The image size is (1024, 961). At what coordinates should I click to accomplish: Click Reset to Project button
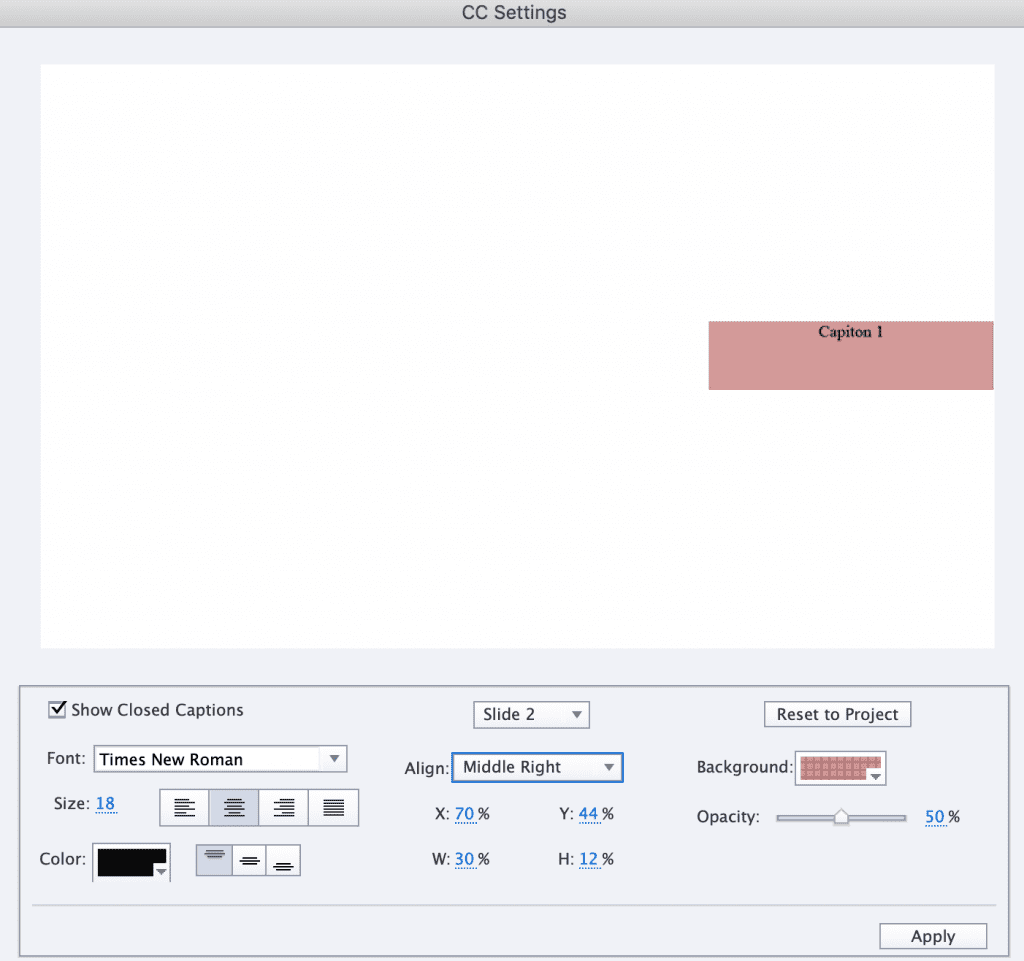click(837, 714)
